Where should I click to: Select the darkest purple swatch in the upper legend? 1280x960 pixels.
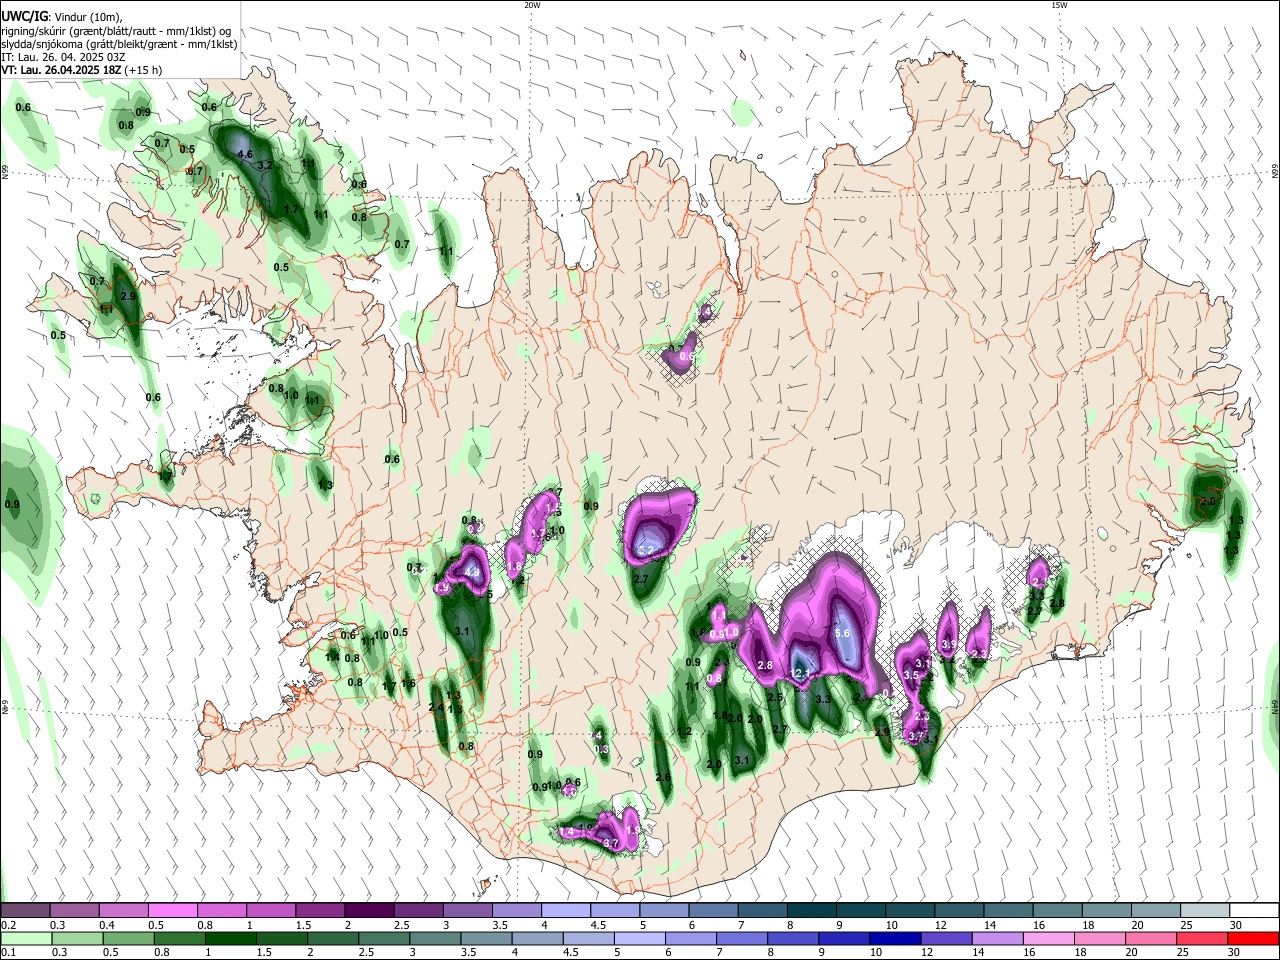click(368, 910)
